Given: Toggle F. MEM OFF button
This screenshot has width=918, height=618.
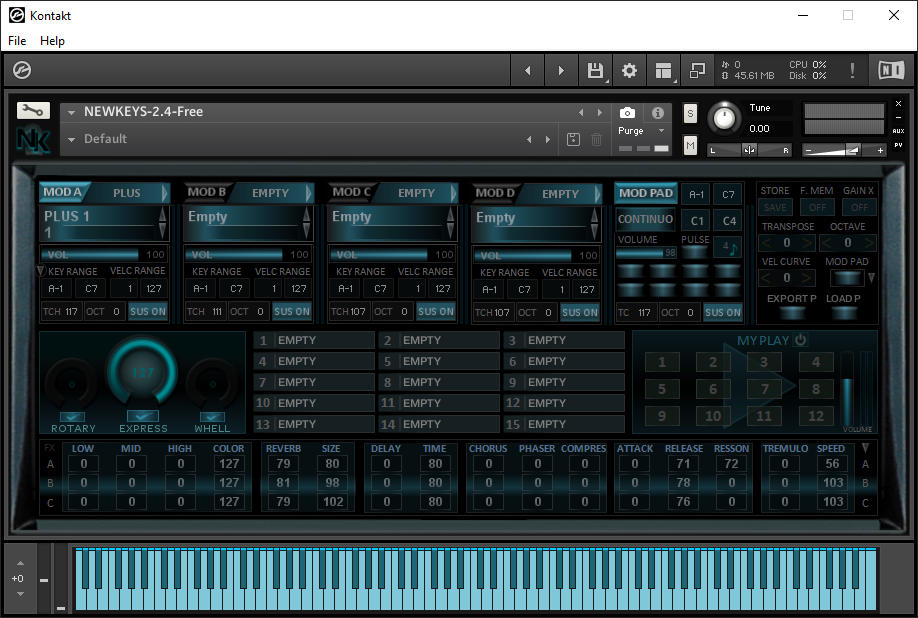Looking at the screenshot, I should coord(817,207).
